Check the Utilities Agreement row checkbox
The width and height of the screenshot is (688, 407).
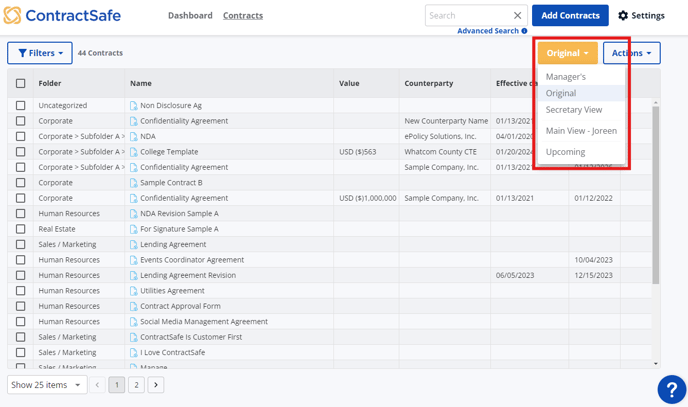click(21, 291)
